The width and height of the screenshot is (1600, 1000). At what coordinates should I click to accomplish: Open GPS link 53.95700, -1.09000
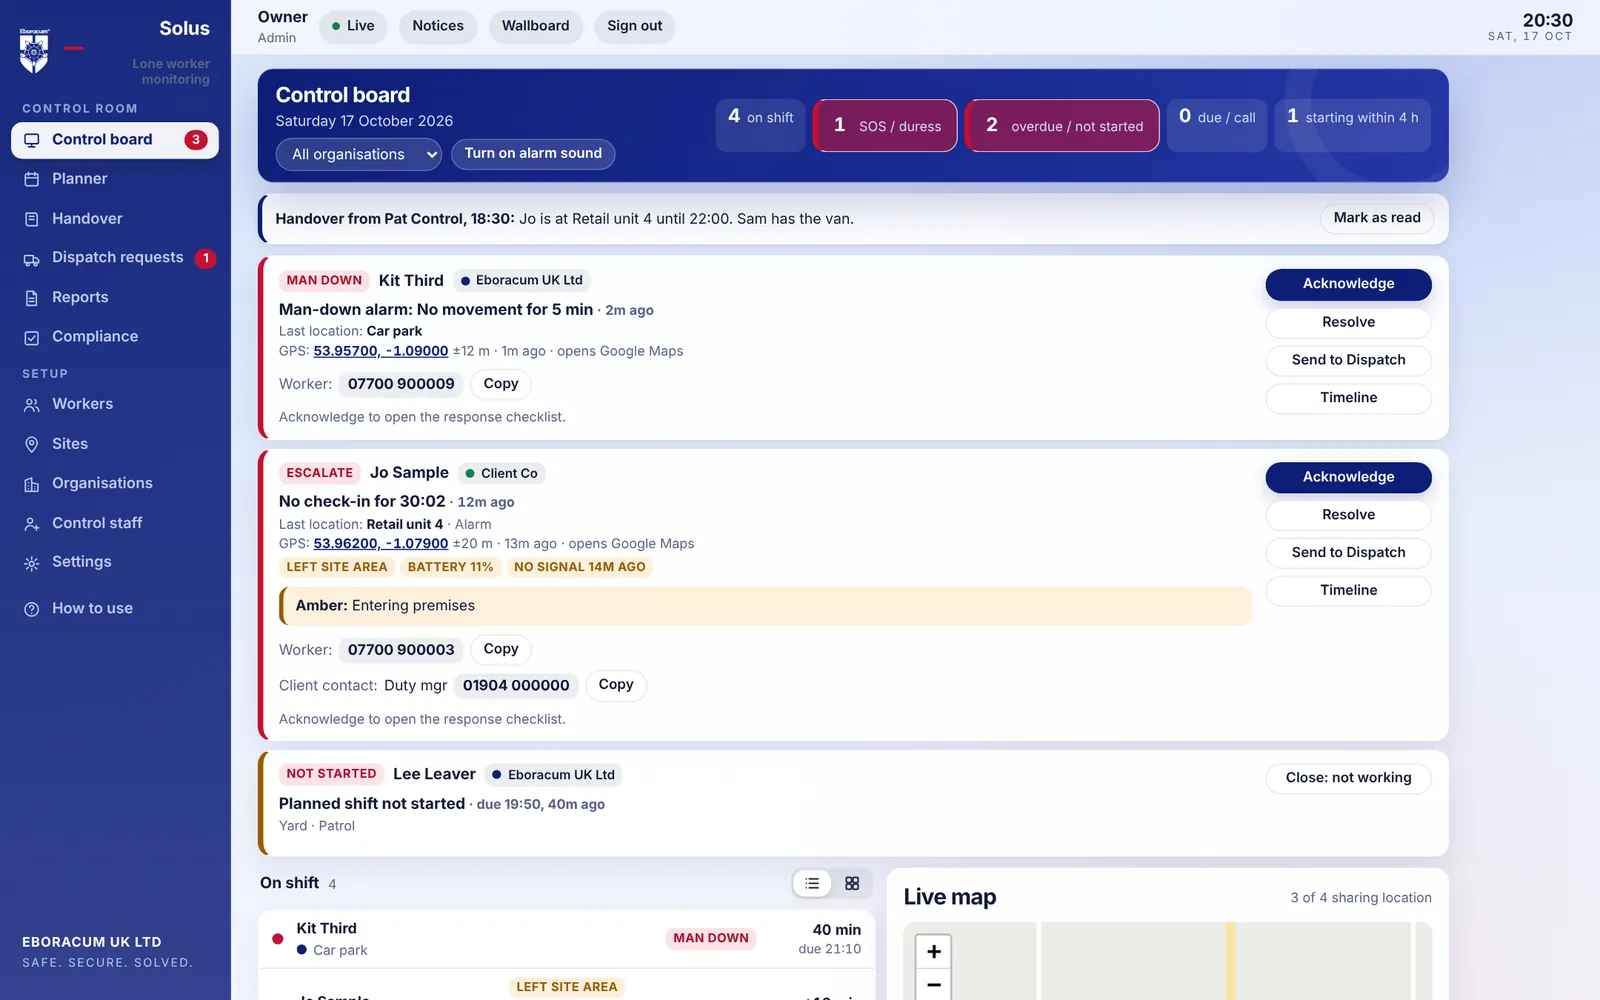[381, 351]
